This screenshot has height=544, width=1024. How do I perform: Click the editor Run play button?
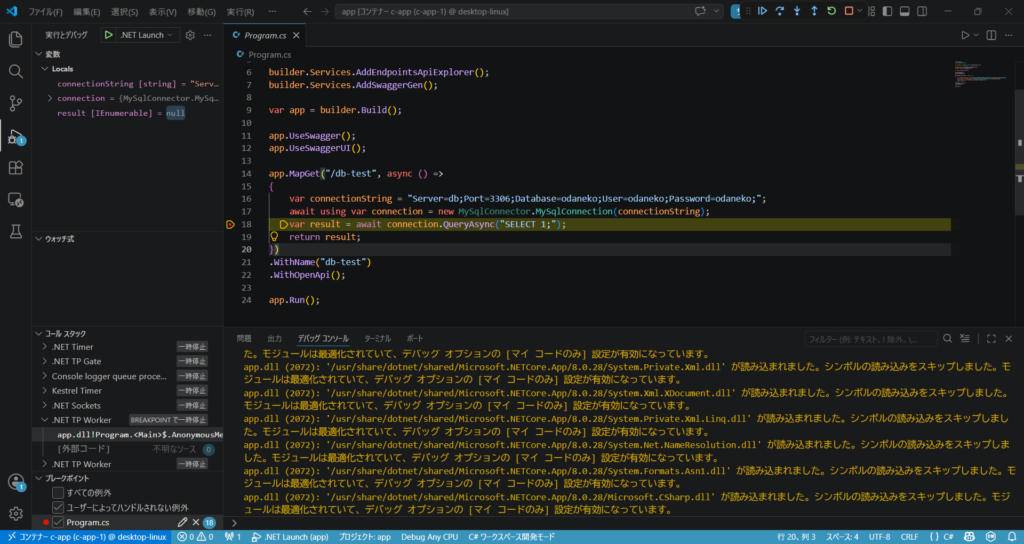point(965,35)
